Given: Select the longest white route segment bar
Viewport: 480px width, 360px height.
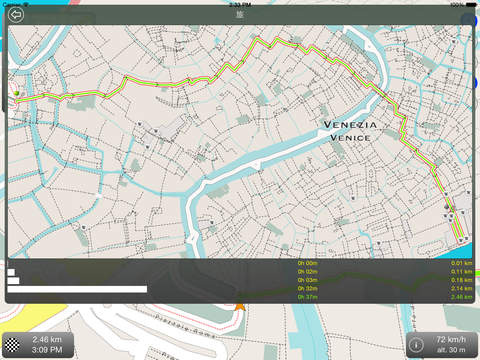Looking at the screenshot, I should [x=77, y=289].
